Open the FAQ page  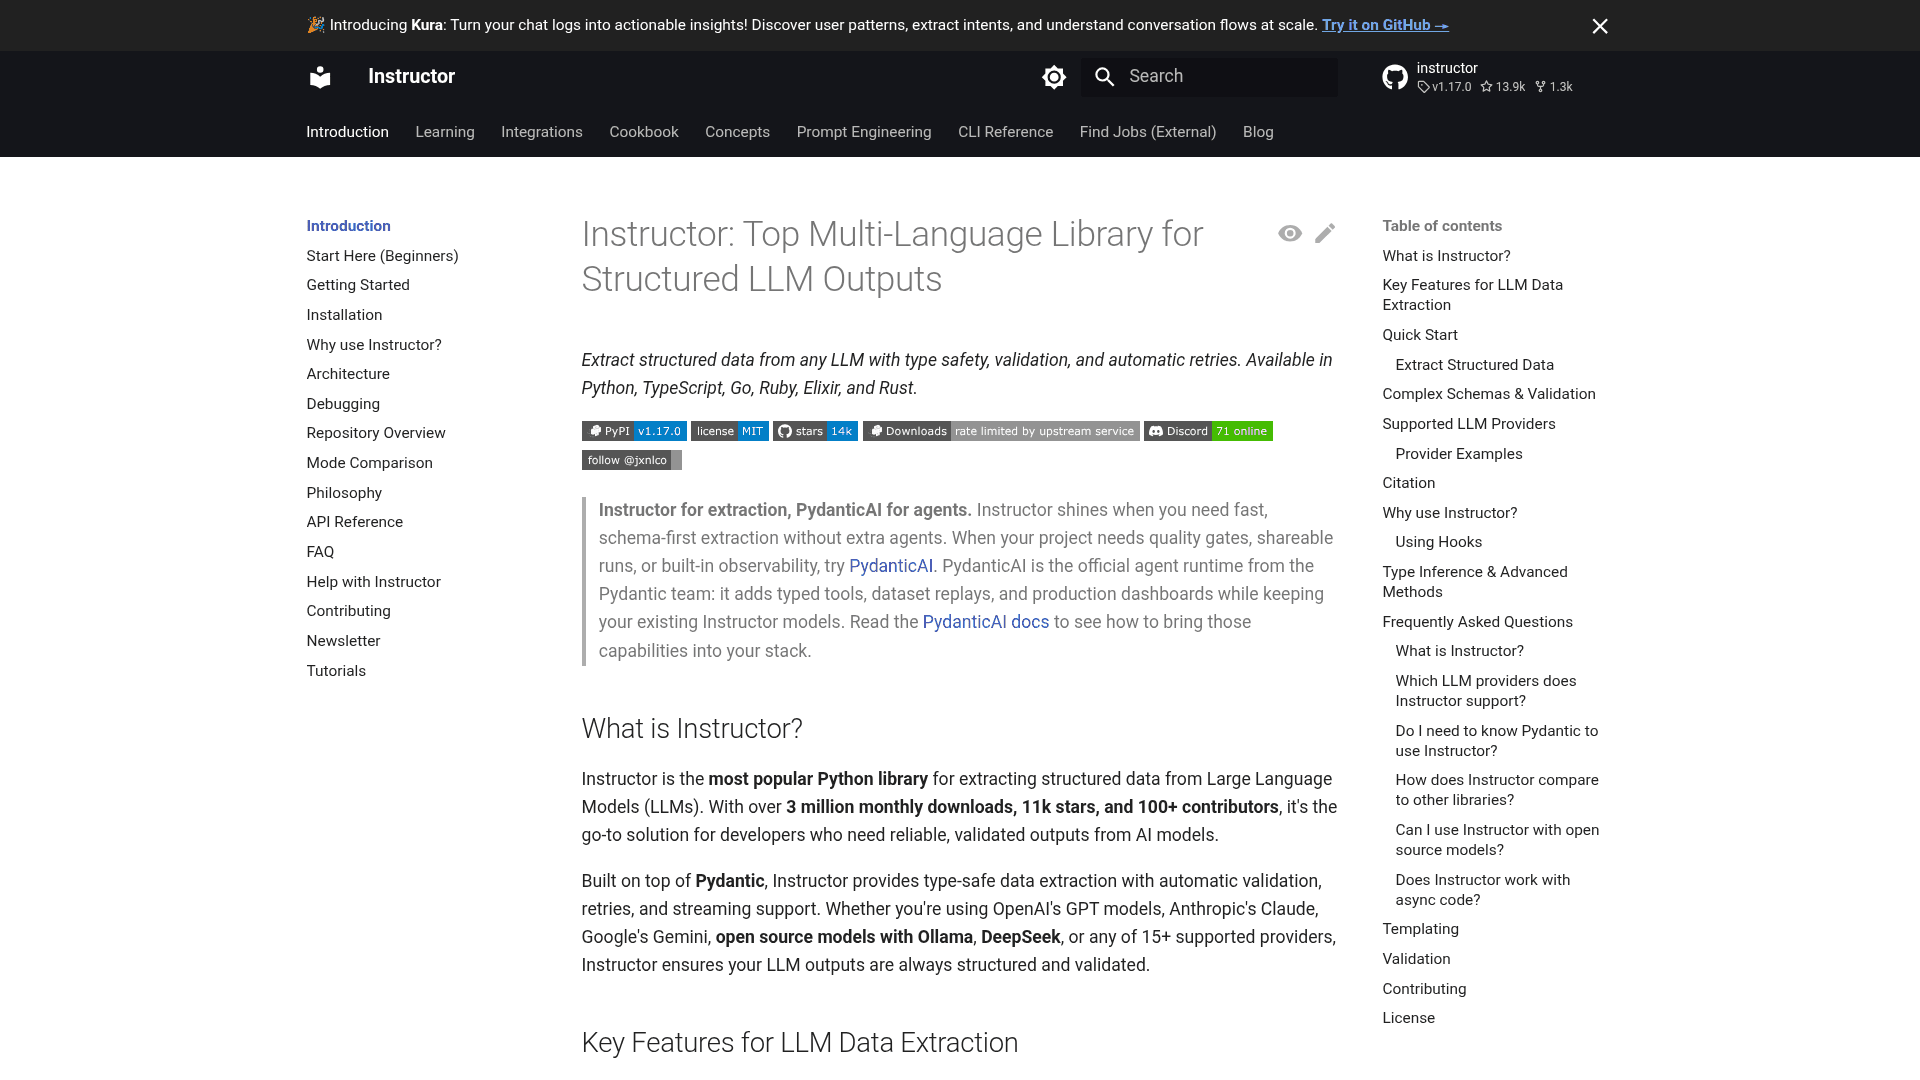click(x=320, y=552)
